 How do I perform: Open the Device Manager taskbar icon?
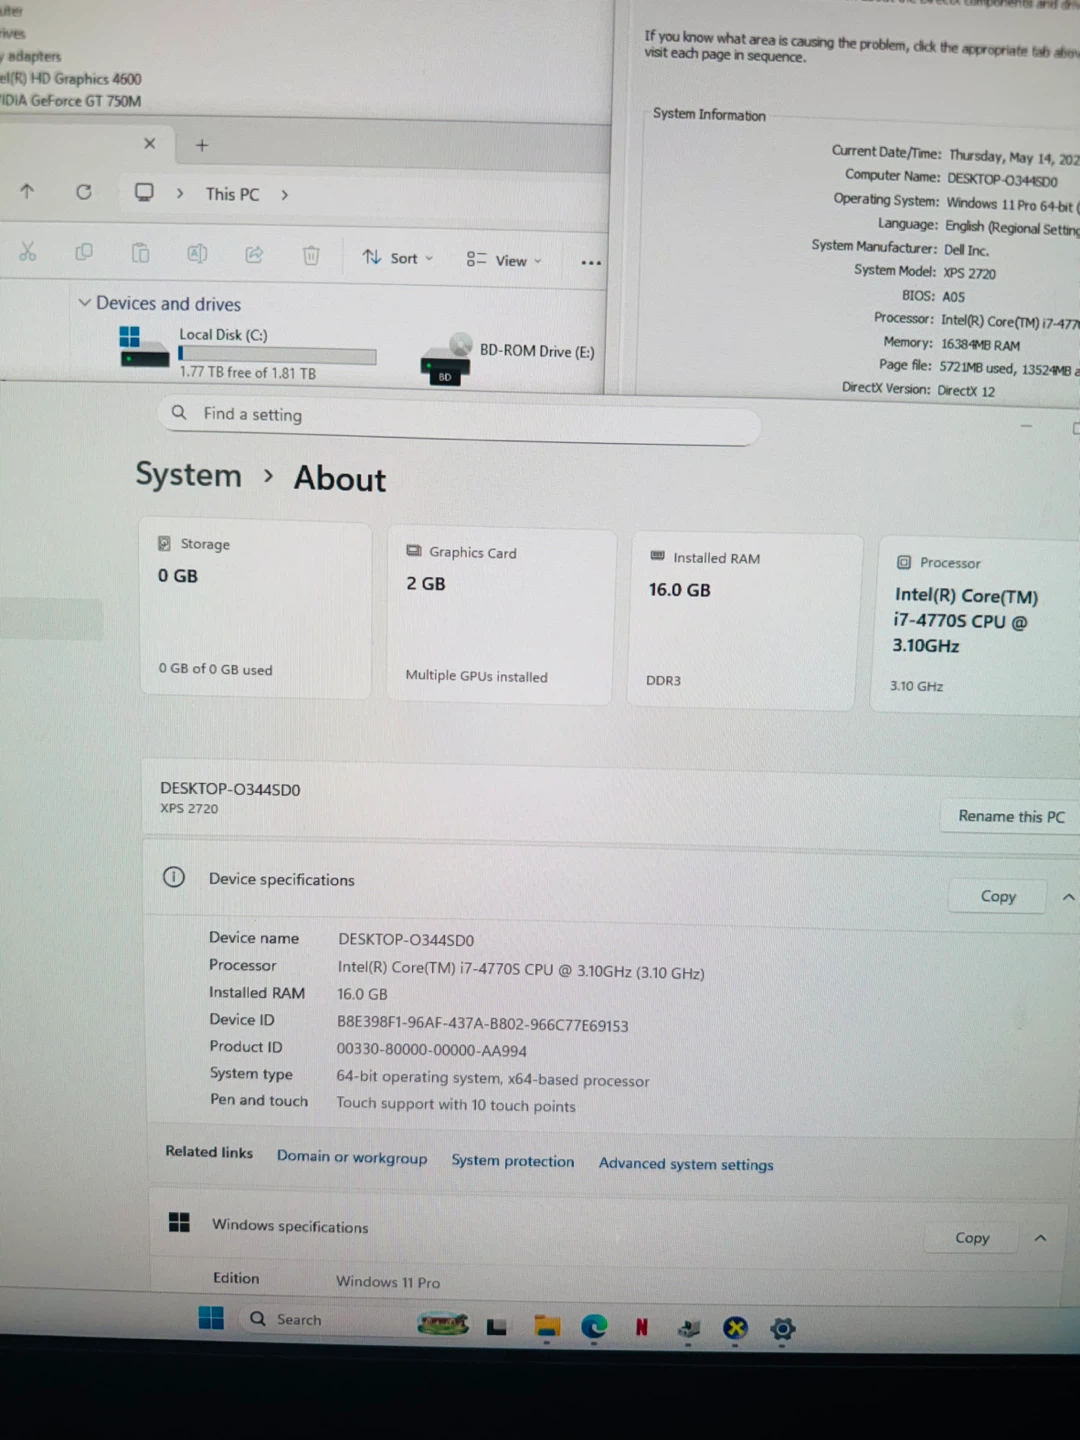(x=688, y=1328)
